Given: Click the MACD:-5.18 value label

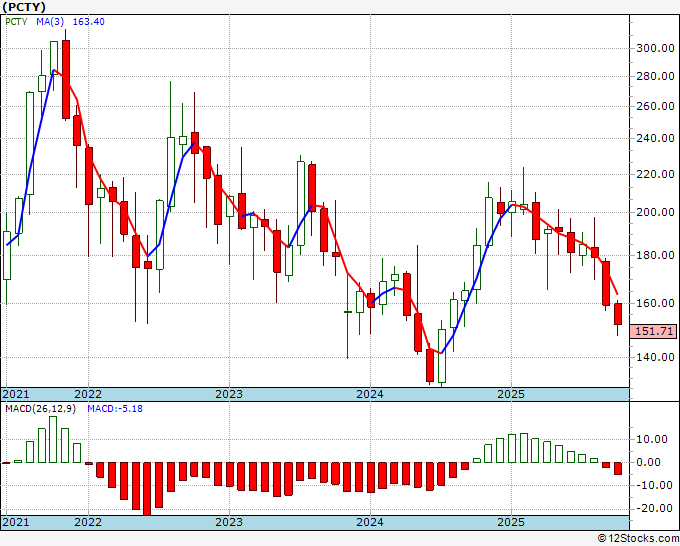Looking at the screenshot, I should (115, 409).
